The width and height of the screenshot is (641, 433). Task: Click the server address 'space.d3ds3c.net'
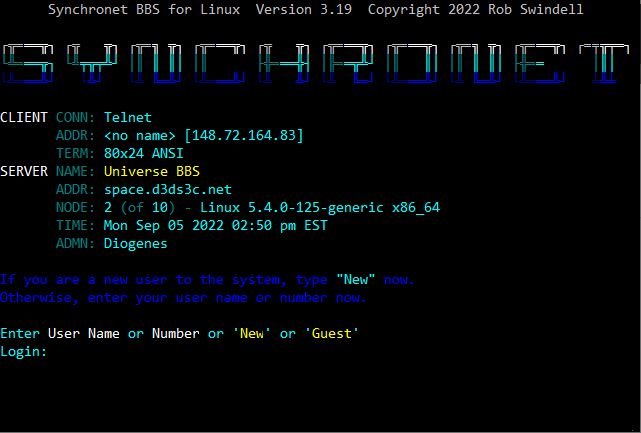(x=168, y=190)
